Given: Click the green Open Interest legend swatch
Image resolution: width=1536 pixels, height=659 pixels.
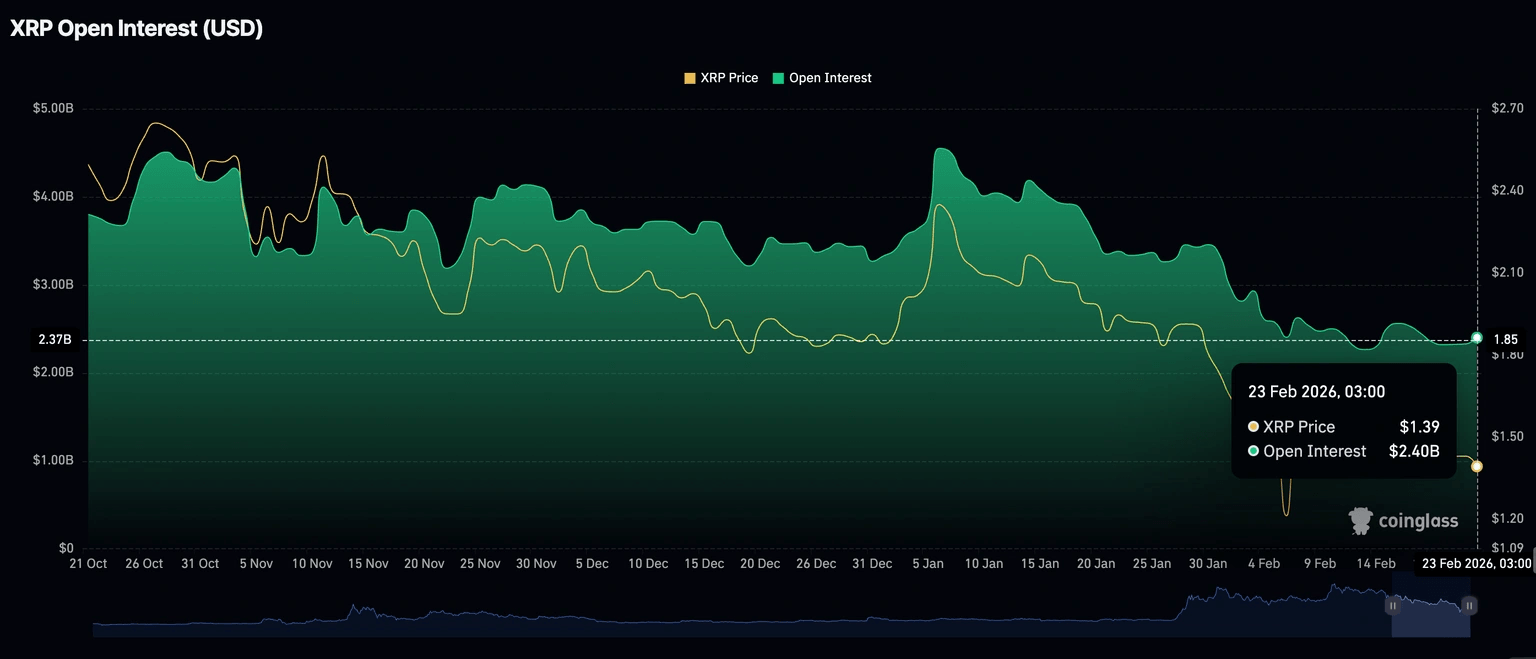Looking at the screenshot, I should click(778, 78).
